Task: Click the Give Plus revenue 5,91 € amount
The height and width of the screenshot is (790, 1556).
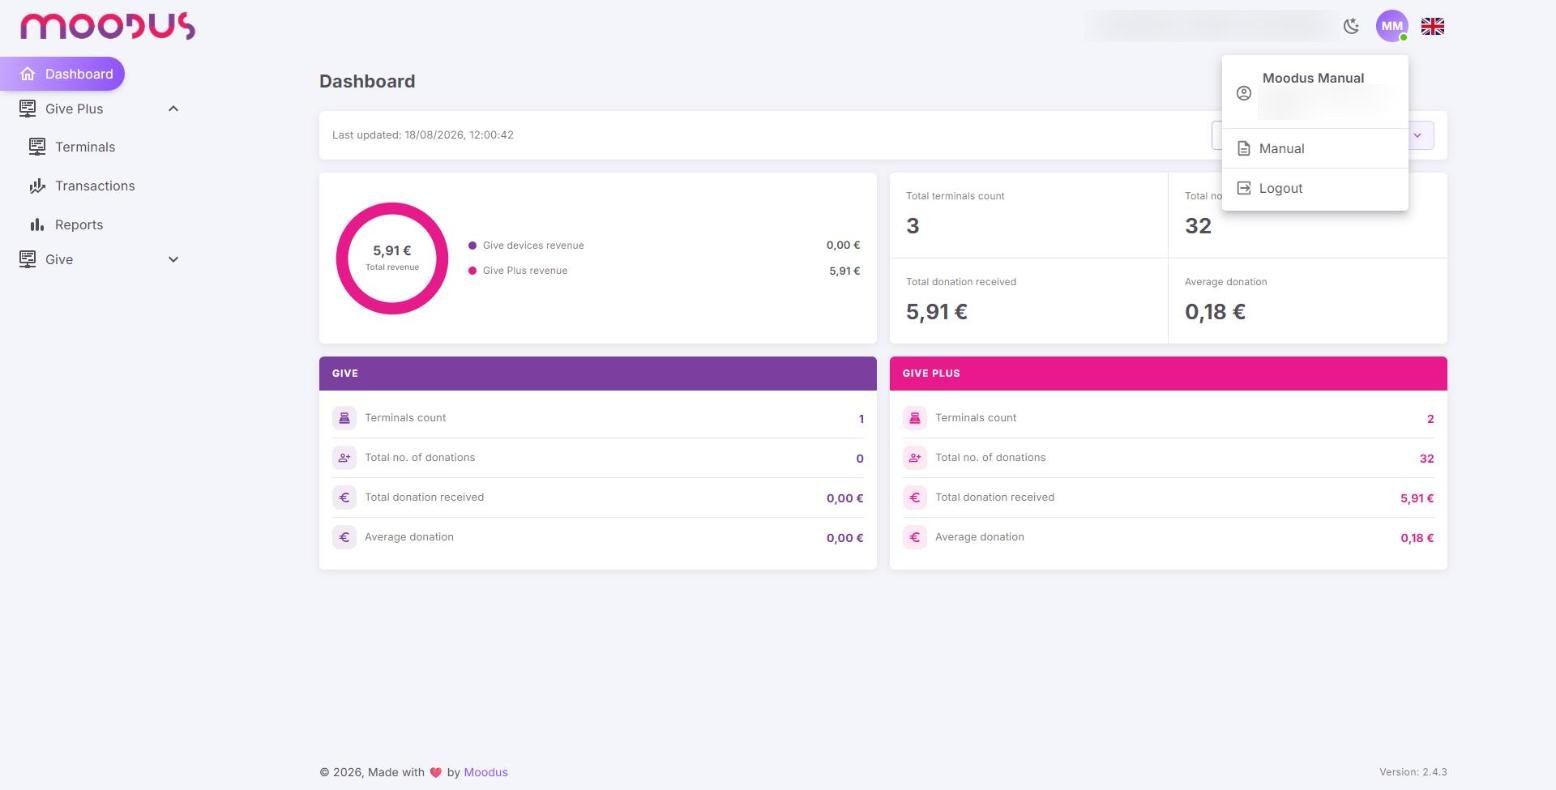Action: 845,271
